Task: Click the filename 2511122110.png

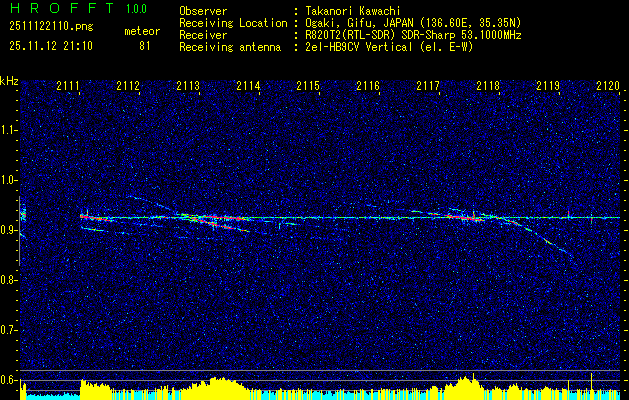Action: pos(51,27)
